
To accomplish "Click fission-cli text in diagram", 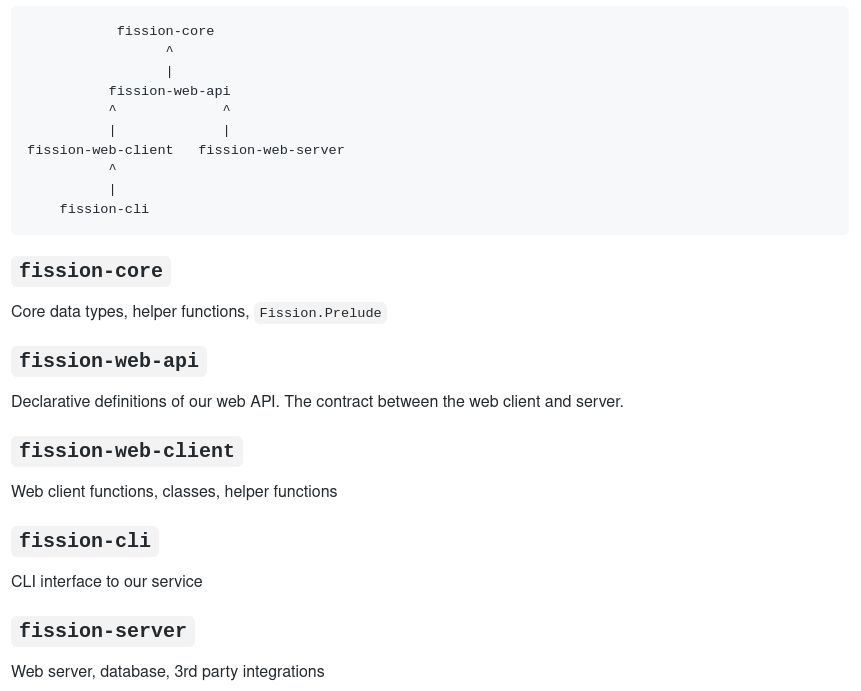I will (104, 209).
